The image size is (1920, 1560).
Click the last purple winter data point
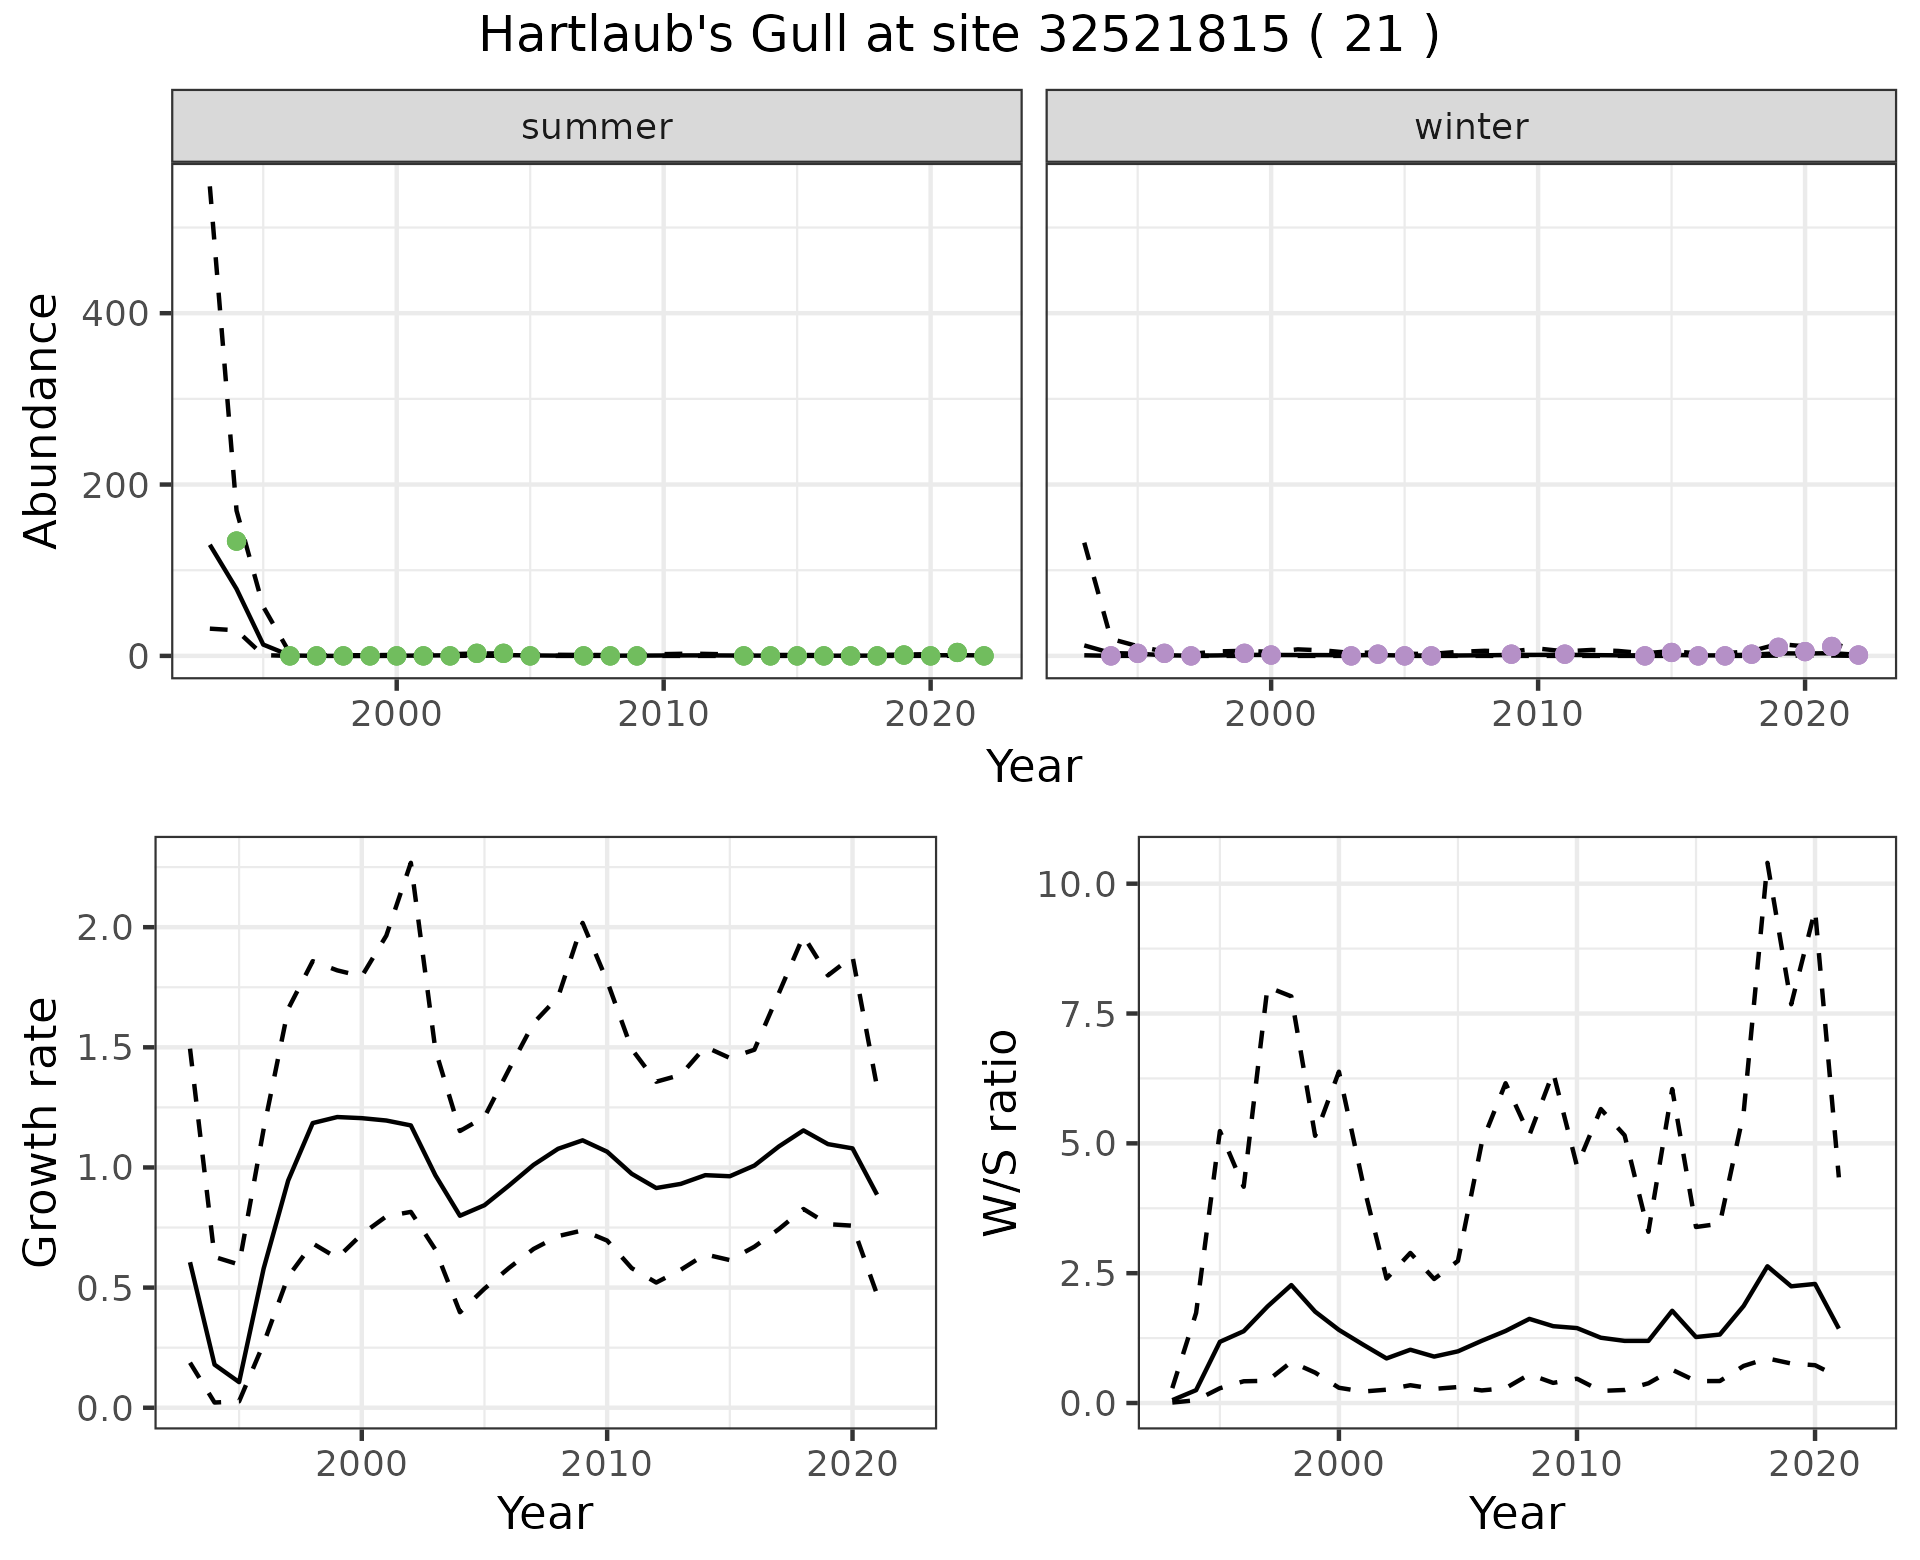pos(1858,655)
